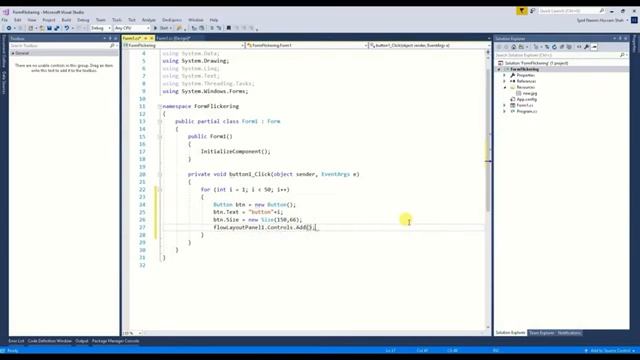The width and height of the screenshot is (640, 360).
Task: Open the Debug menu
Action: [x=83, y=20]
